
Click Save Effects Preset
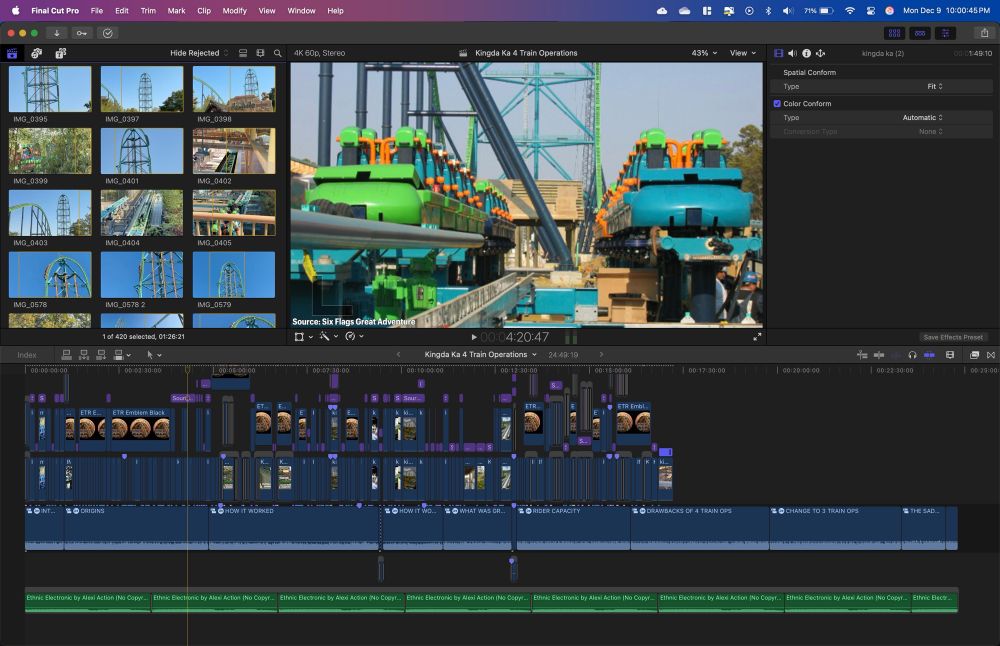coord(953,337)
